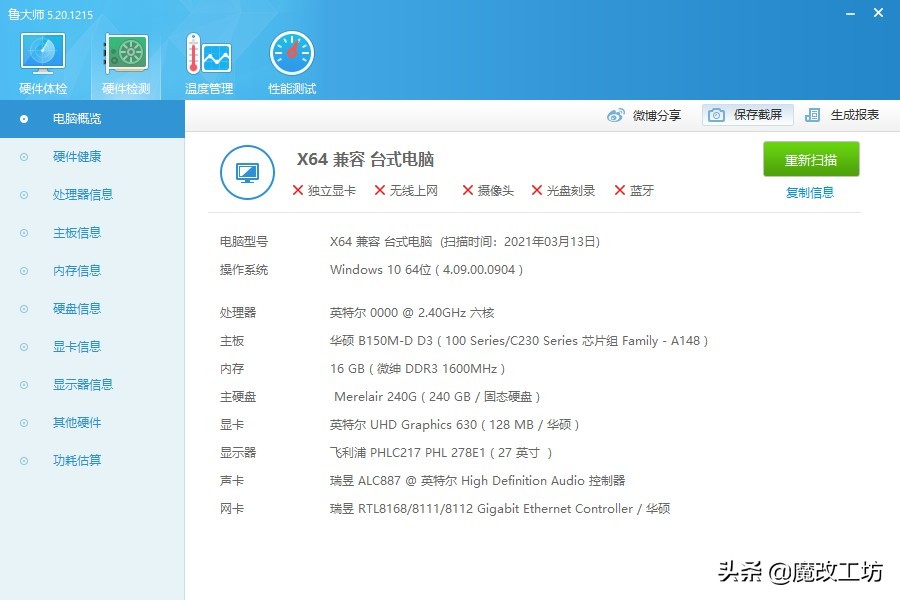Click the 飞利浦 PHLC217 monitor value
This screenshot has width=900, height=600.
click(441, 453)
